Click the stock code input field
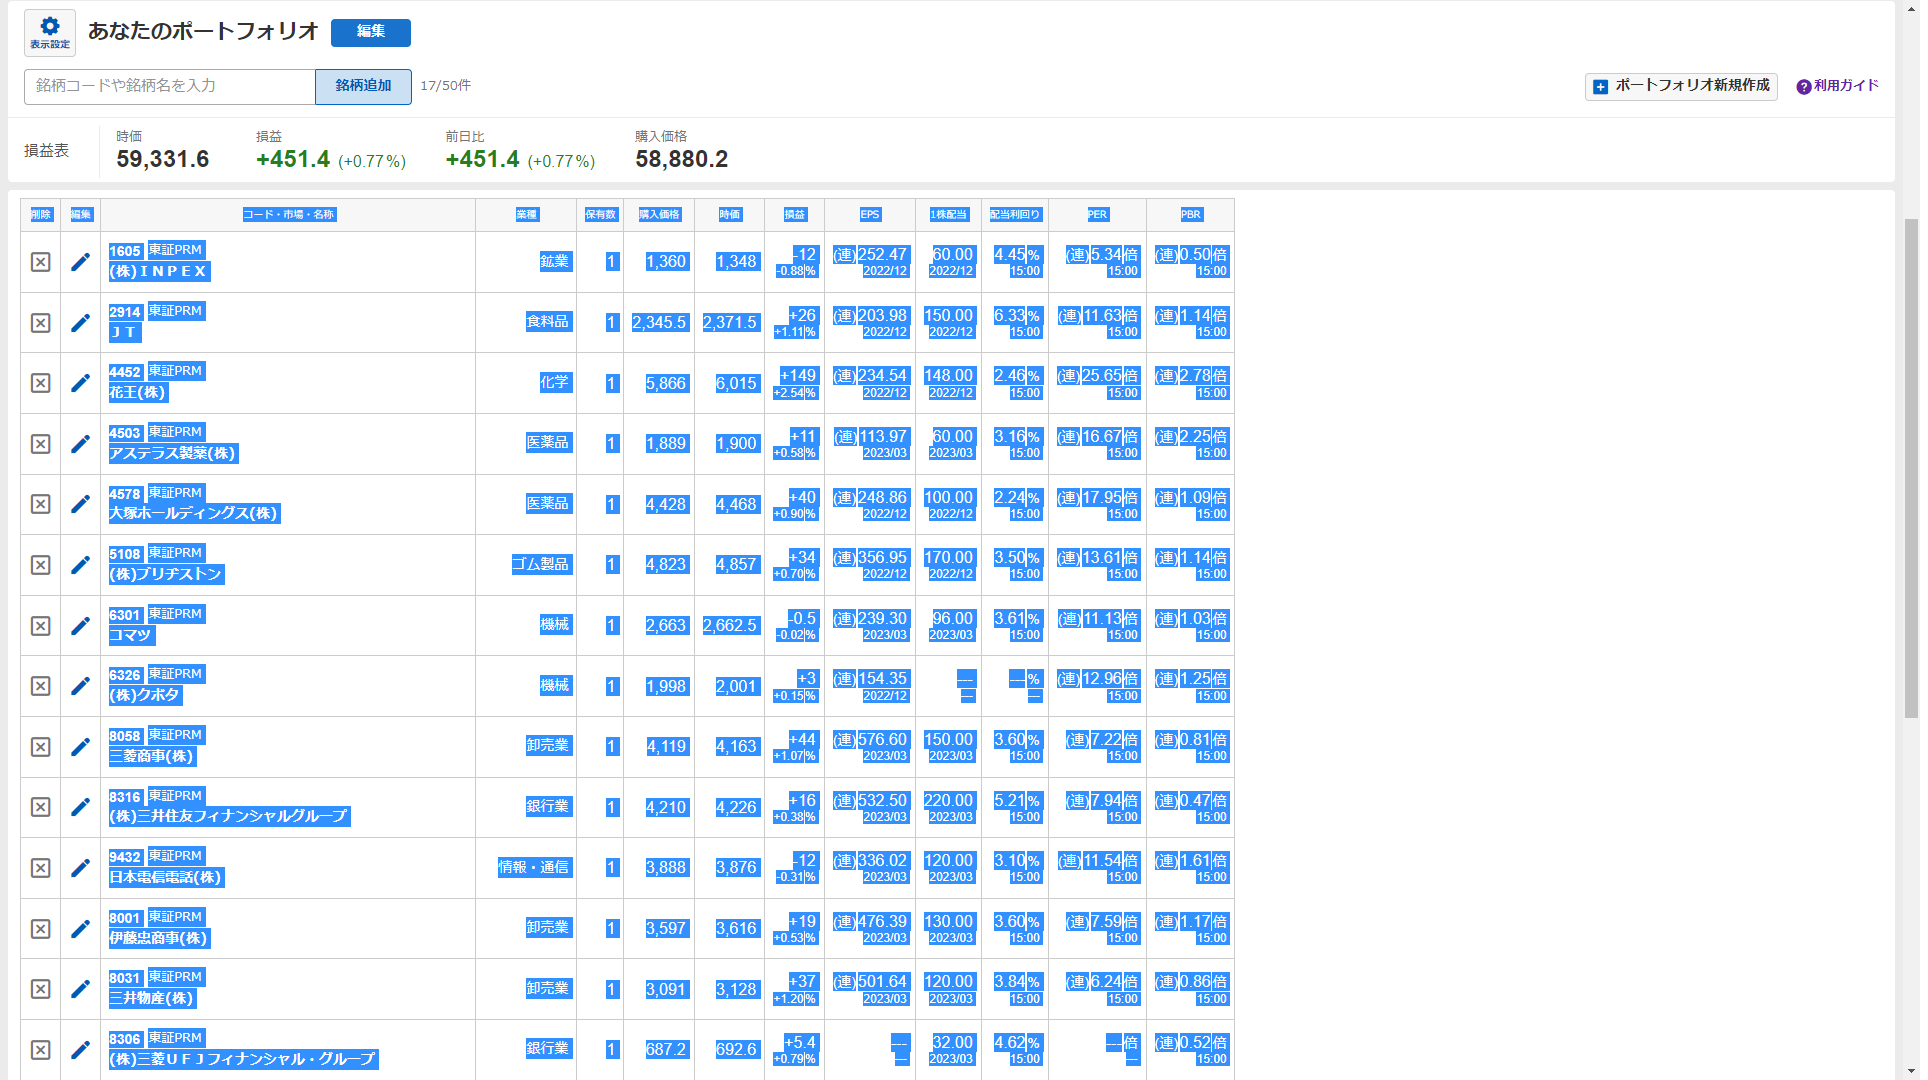The image size is (1928, 1080). coord(170,86)
